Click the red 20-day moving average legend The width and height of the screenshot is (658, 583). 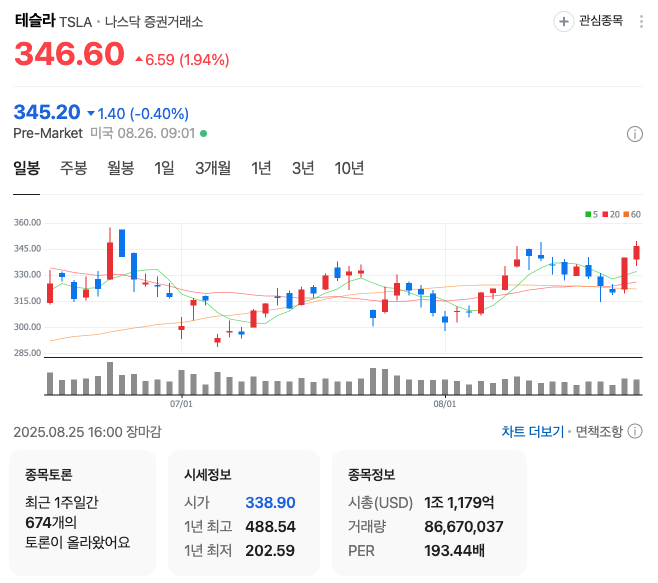(x=611, y=214)
